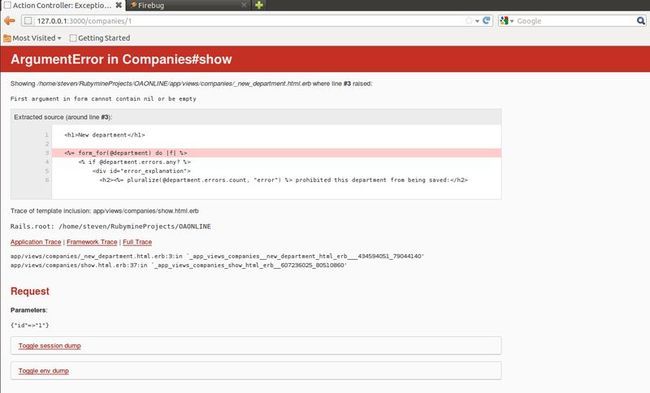Click the pluralize(@department.errors.count) source line
The height and width of the screenshot is (393, 650).
tap(284, 180)
